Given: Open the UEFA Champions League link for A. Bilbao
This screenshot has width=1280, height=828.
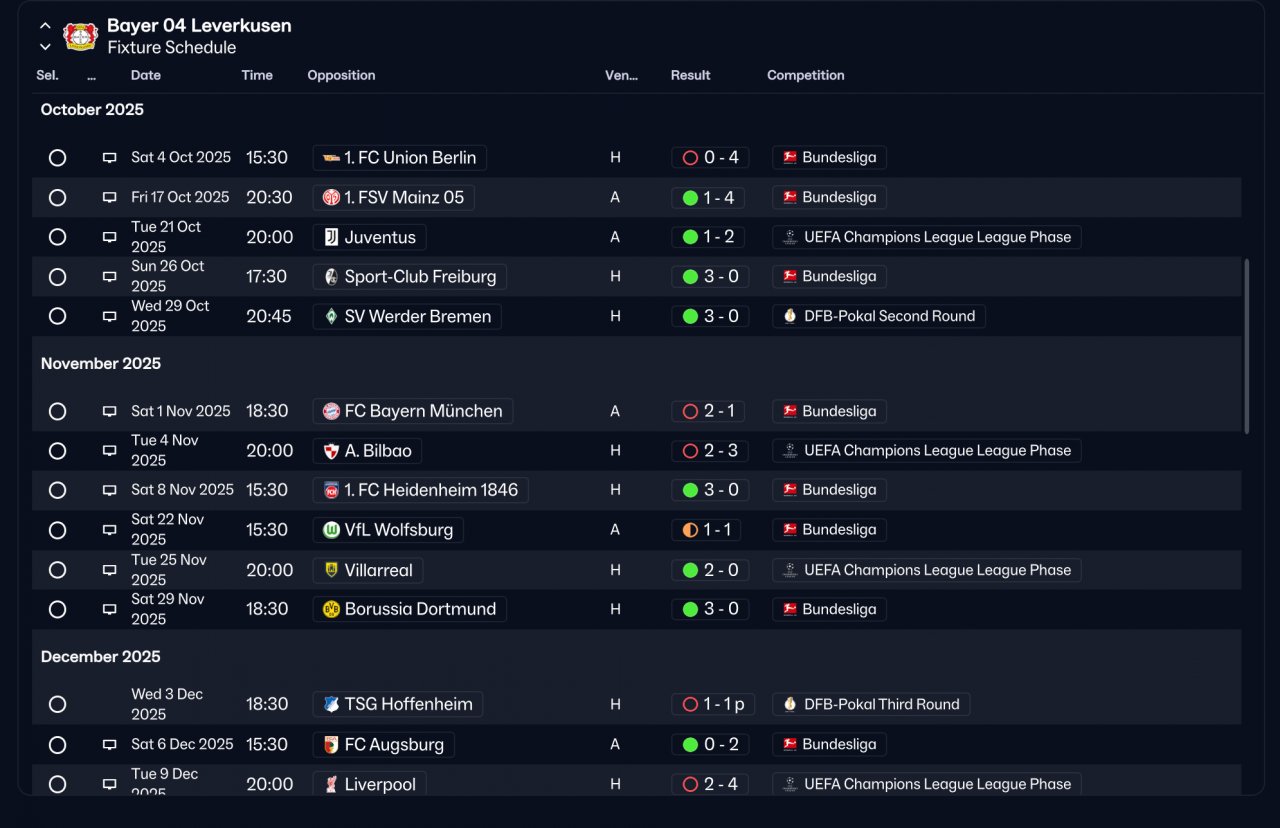Looking at the screenshot, I should pos(926,451).
